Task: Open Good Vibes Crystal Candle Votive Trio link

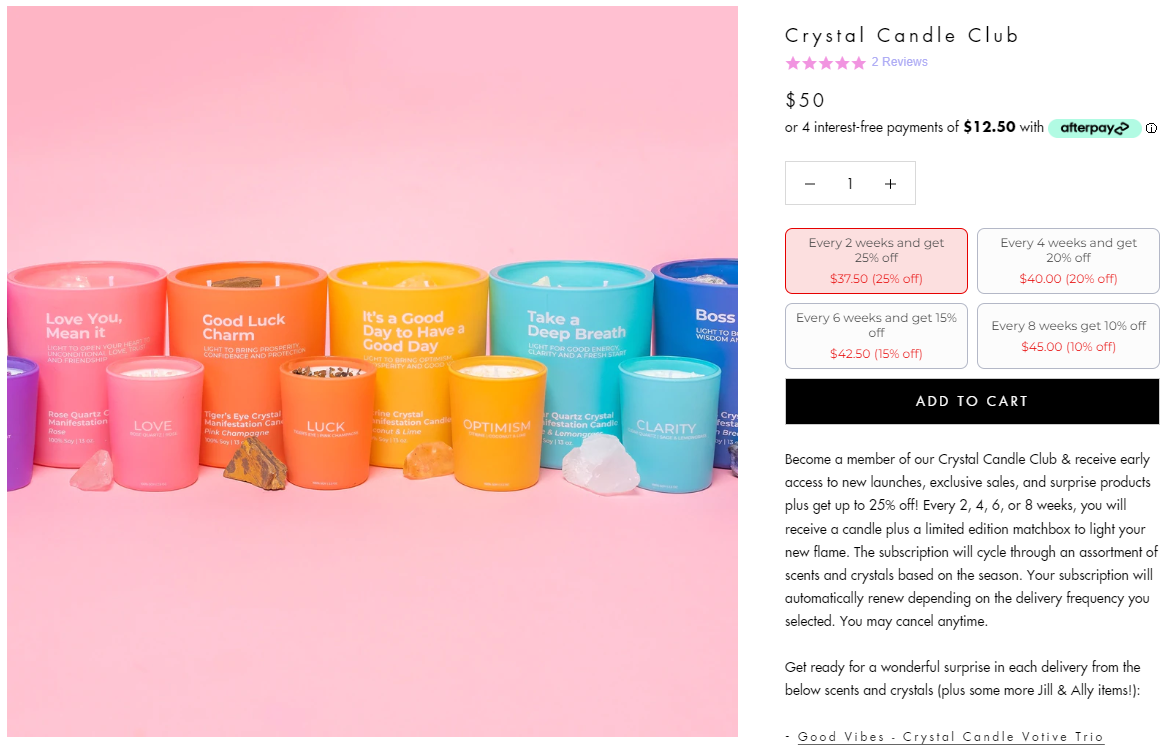Action: (x=951, y=737)
